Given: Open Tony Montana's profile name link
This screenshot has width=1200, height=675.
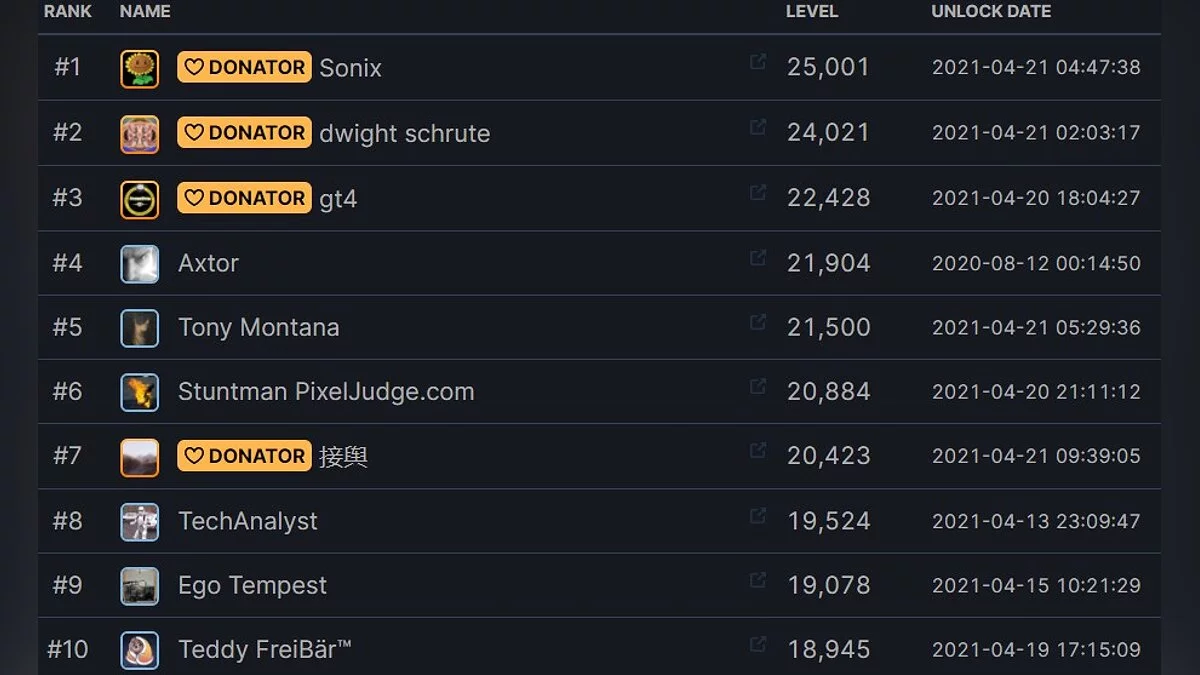Looking at the screenshot, I should [x=258, y=328].
